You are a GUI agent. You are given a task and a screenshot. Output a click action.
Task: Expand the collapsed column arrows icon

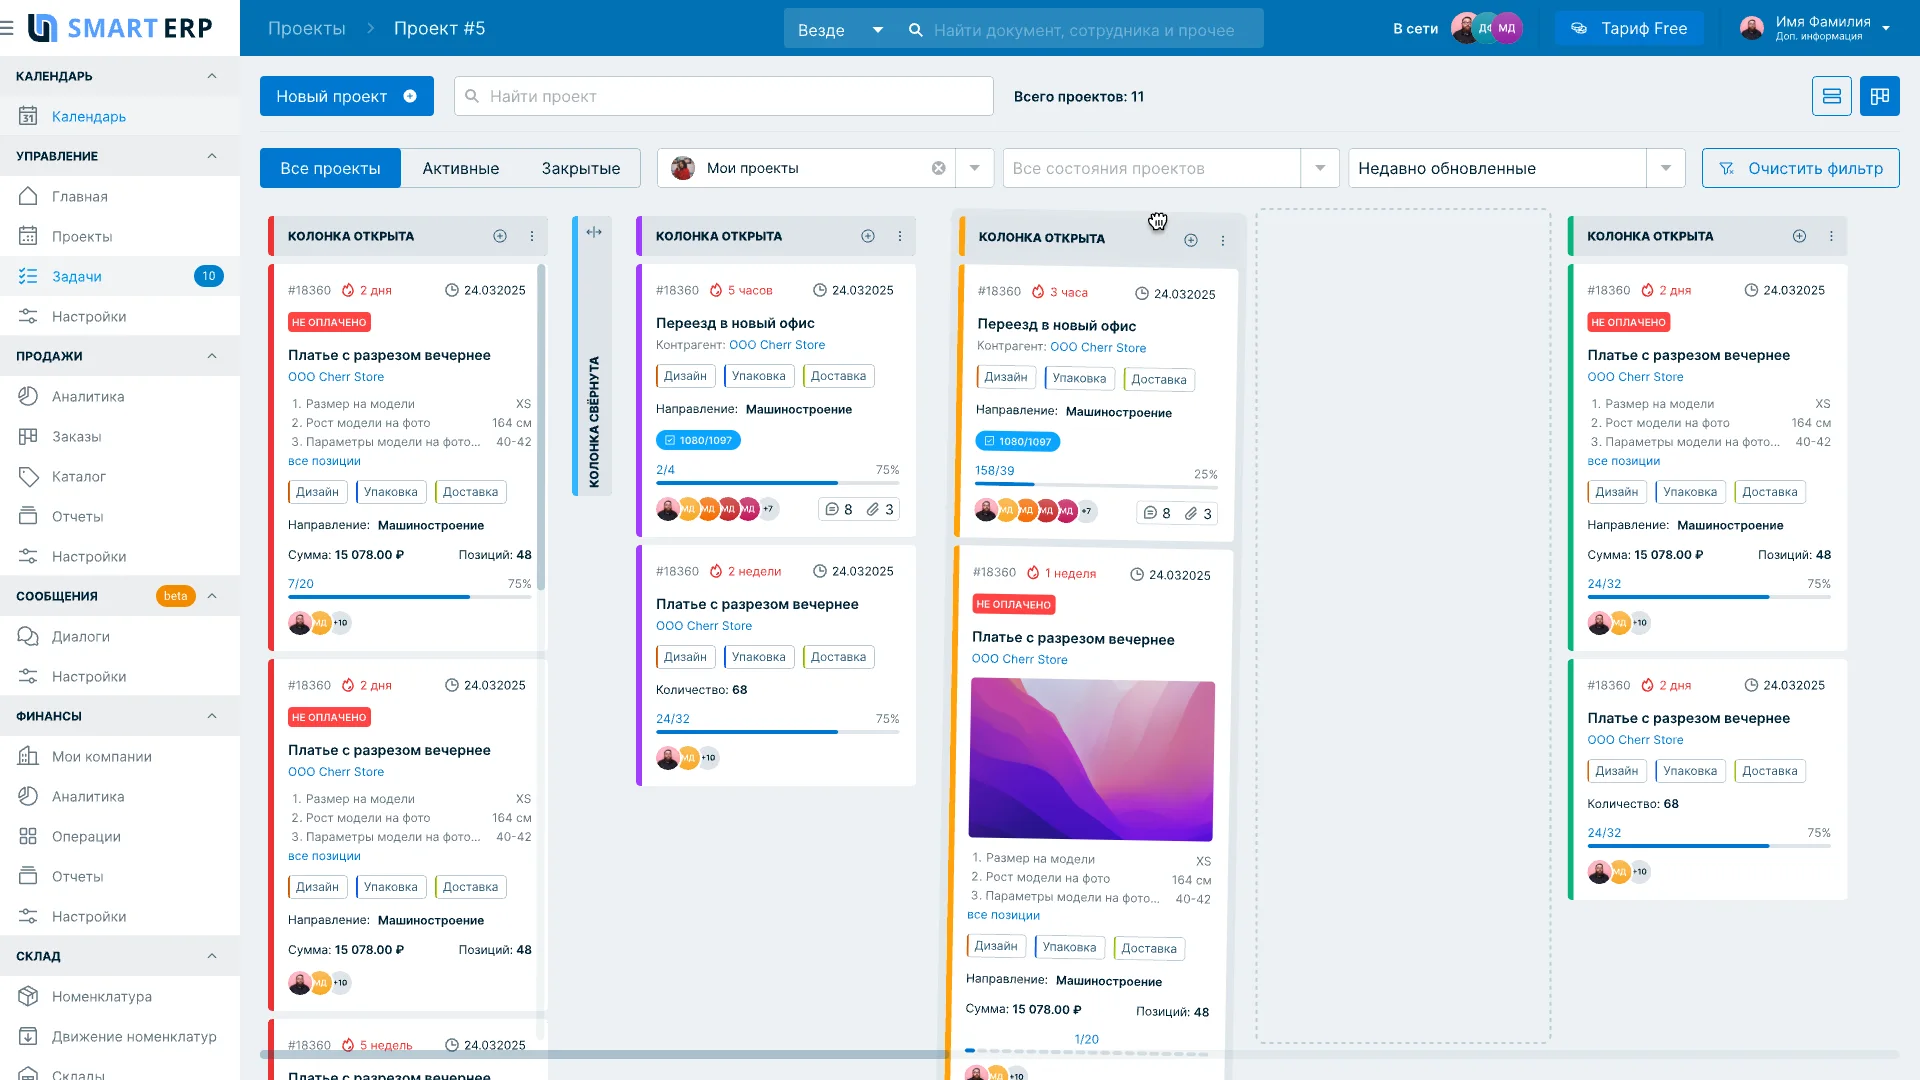point(594,232)
